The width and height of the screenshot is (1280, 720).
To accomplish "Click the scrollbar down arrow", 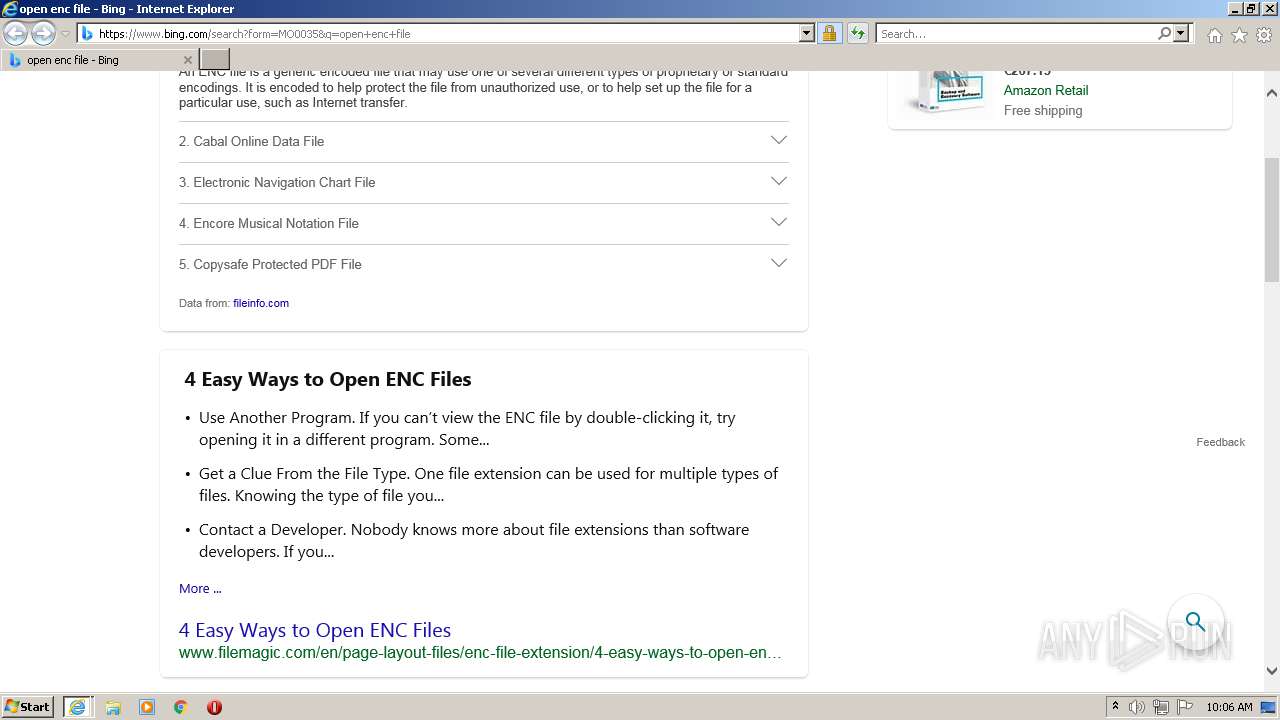I will point(1272,671).
